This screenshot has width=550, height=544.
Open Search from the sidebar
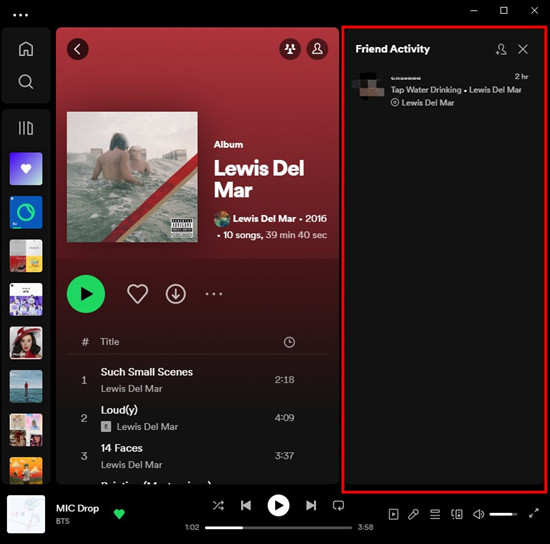point(26,82)
